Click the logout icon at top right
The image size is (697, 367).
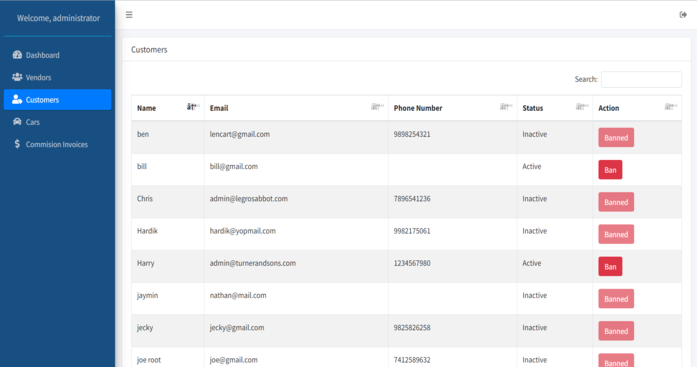(x=683, y=15)
